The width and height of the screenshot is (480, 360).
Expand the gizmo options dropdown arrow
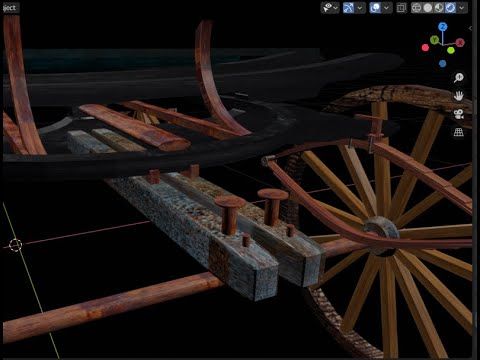(x=360, y=8)
